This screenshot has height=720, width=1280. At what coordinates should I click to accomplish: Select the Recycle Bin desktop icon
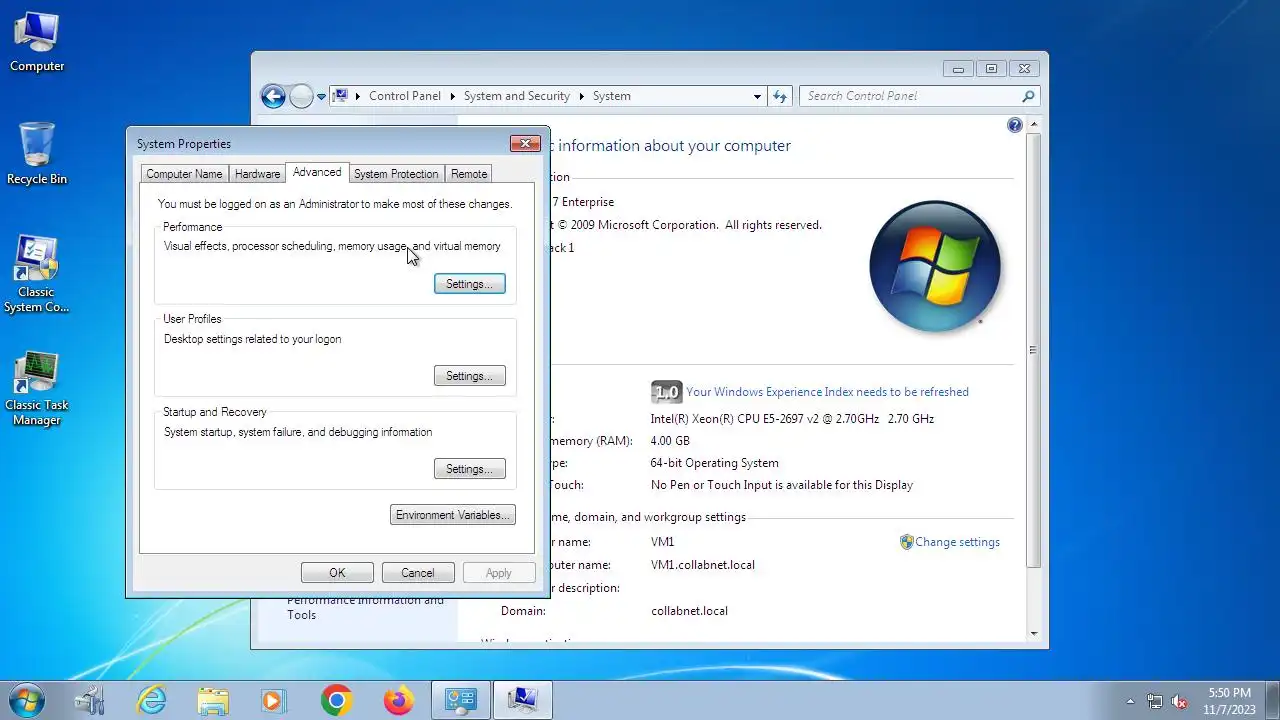pos(37,154)
